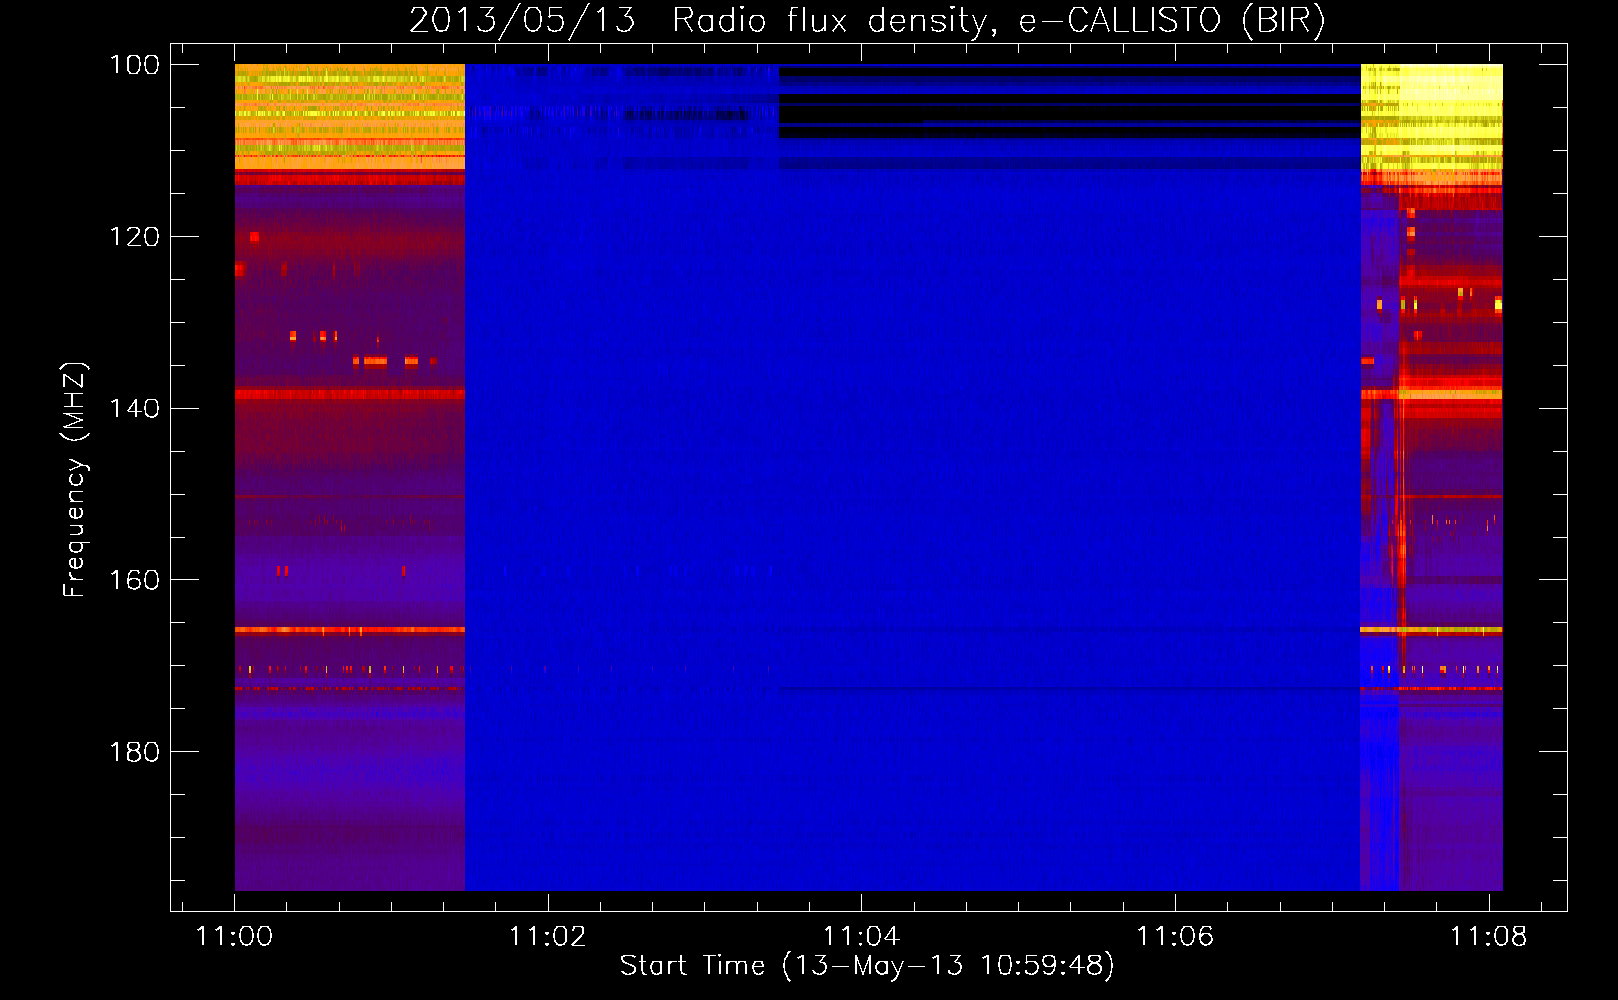The width and height of the screenshot is (1618, 1000).
Task: Click the 'Frequency (MHZ)' axis label
Action: 75,480
